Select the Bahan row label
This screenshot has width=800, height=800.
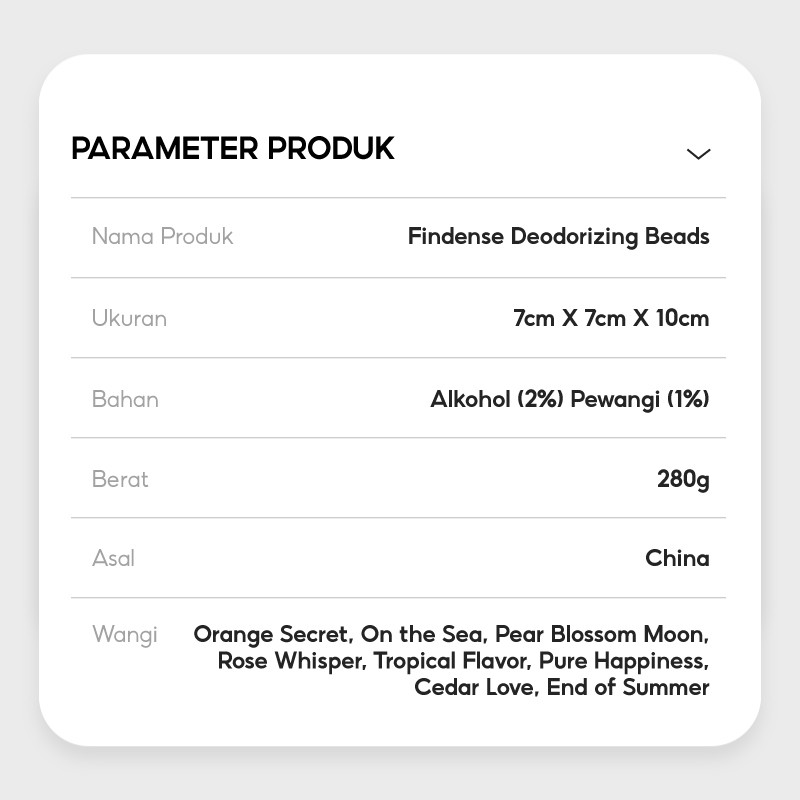point(125,399)
